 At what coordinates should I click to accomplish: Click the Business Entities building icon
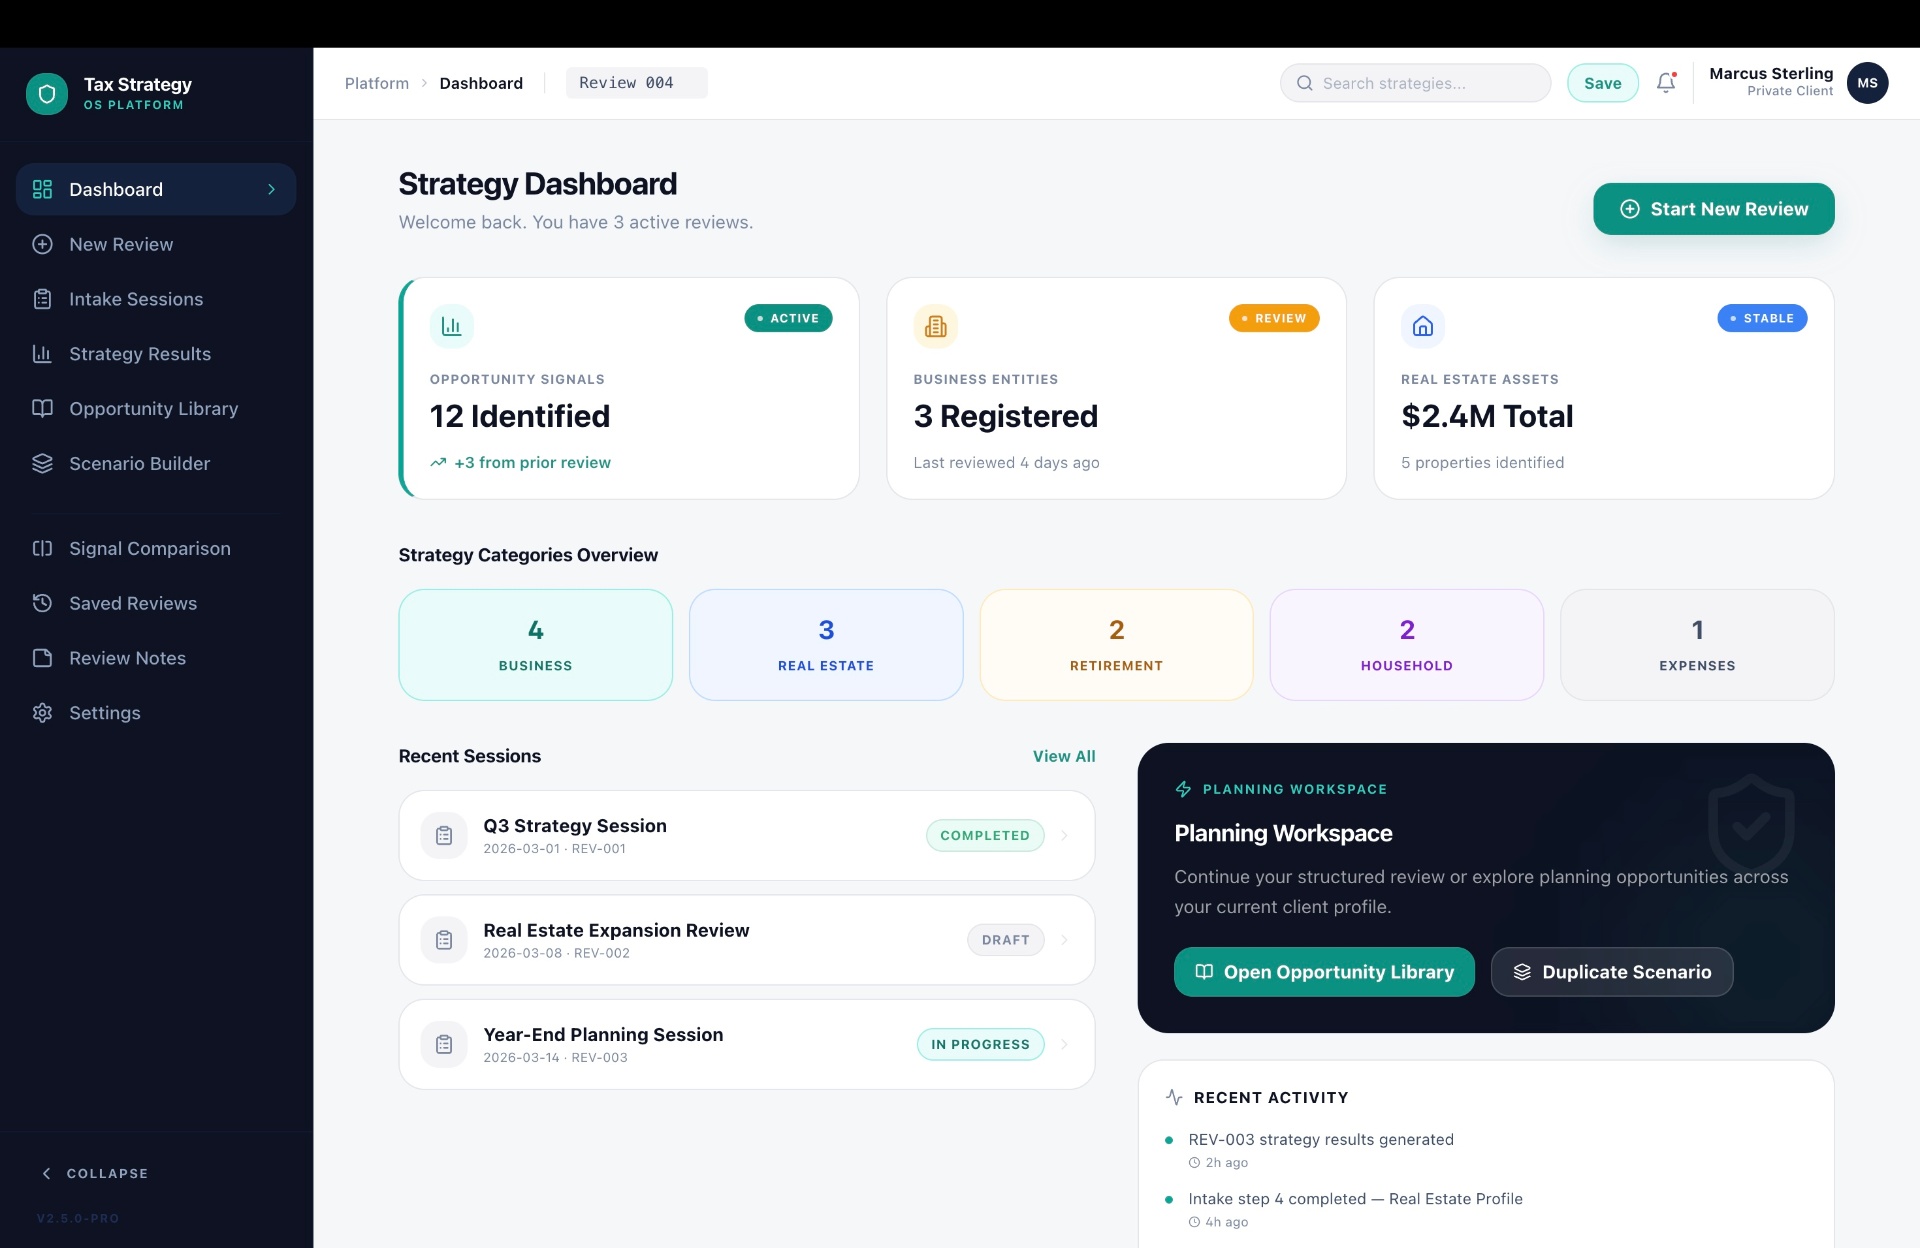pyautogui.click(x=936, y=326)
